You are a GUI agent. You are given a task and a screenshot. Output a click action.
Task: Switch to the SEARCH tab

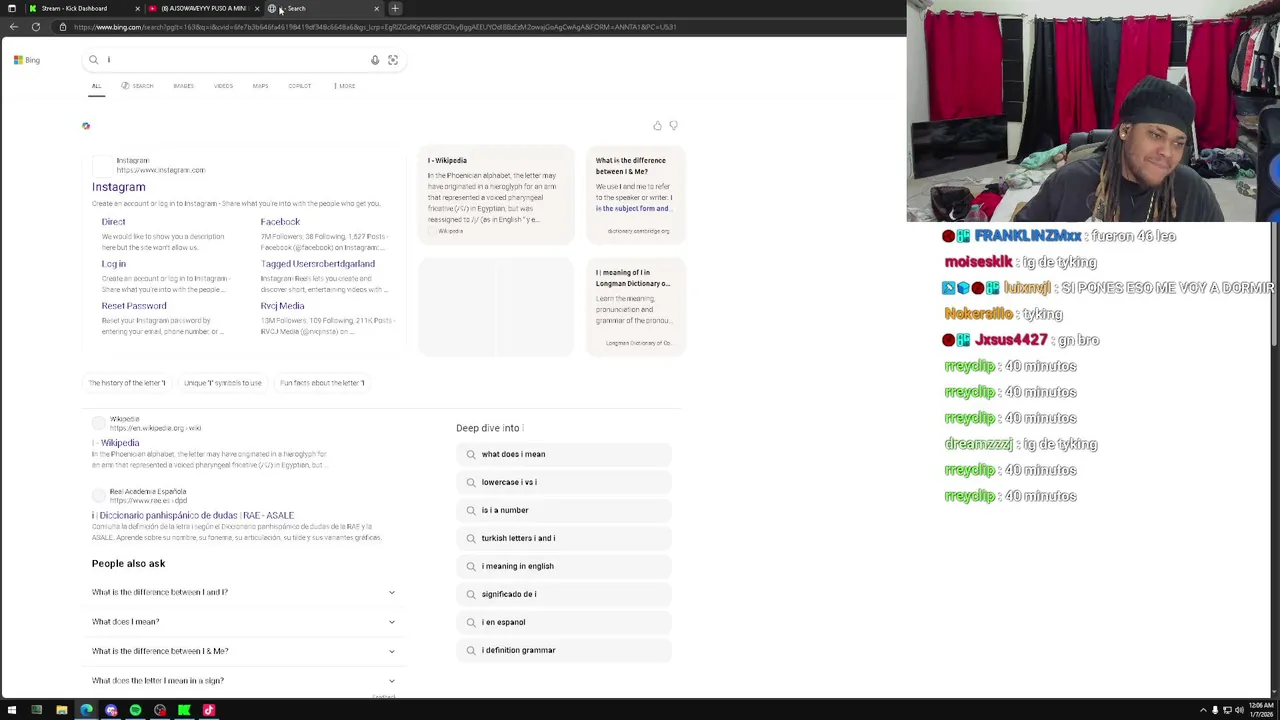coord(138,86)
